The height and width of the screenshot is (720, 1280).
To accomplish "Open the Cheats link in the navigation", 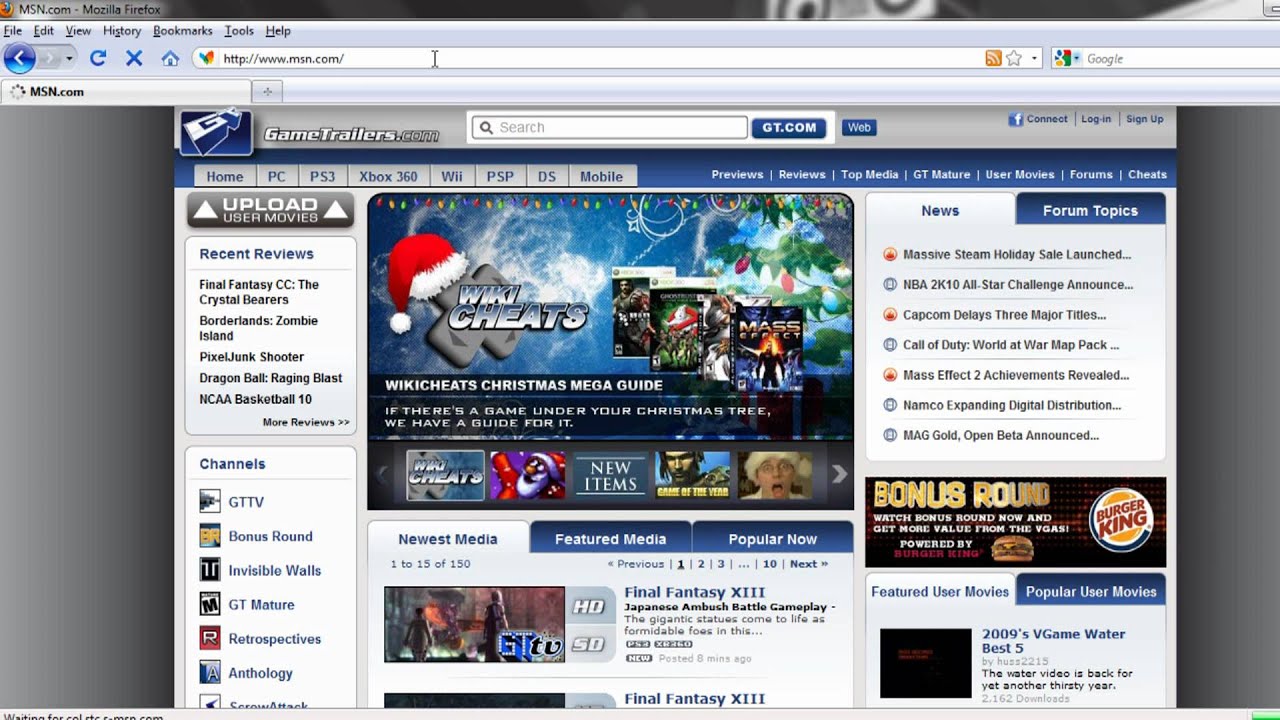I will tap(1147, 174).
